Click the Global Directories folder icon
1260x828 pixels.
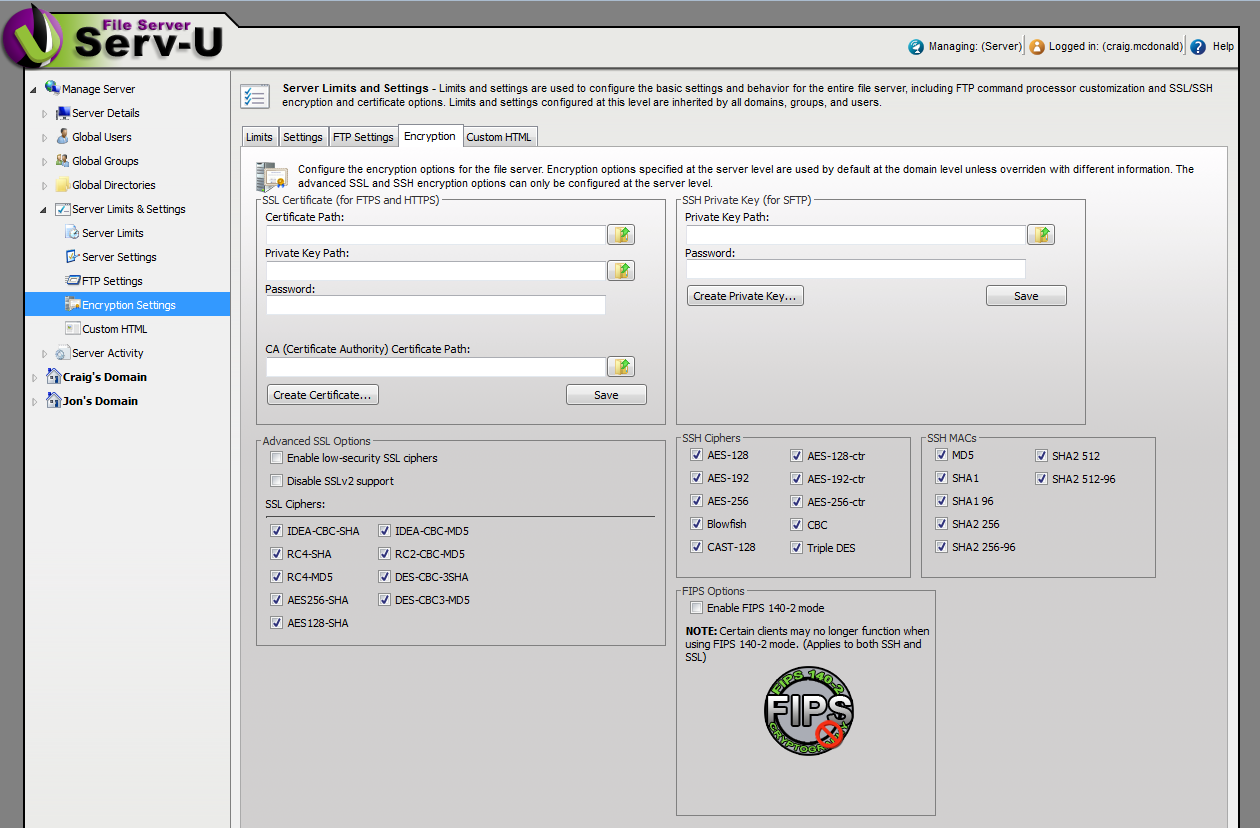coord(63,185)
